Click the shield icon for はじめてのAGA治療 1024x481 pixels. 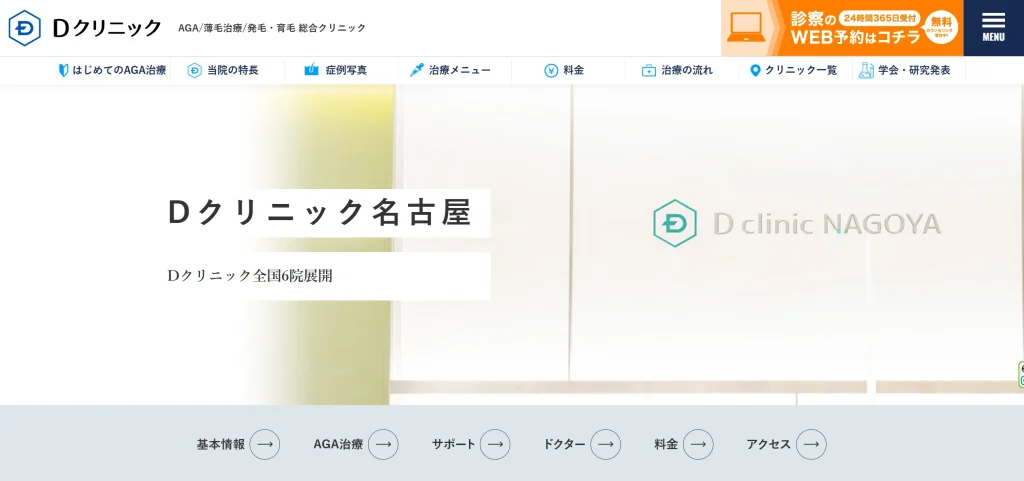tap(63, 71)
